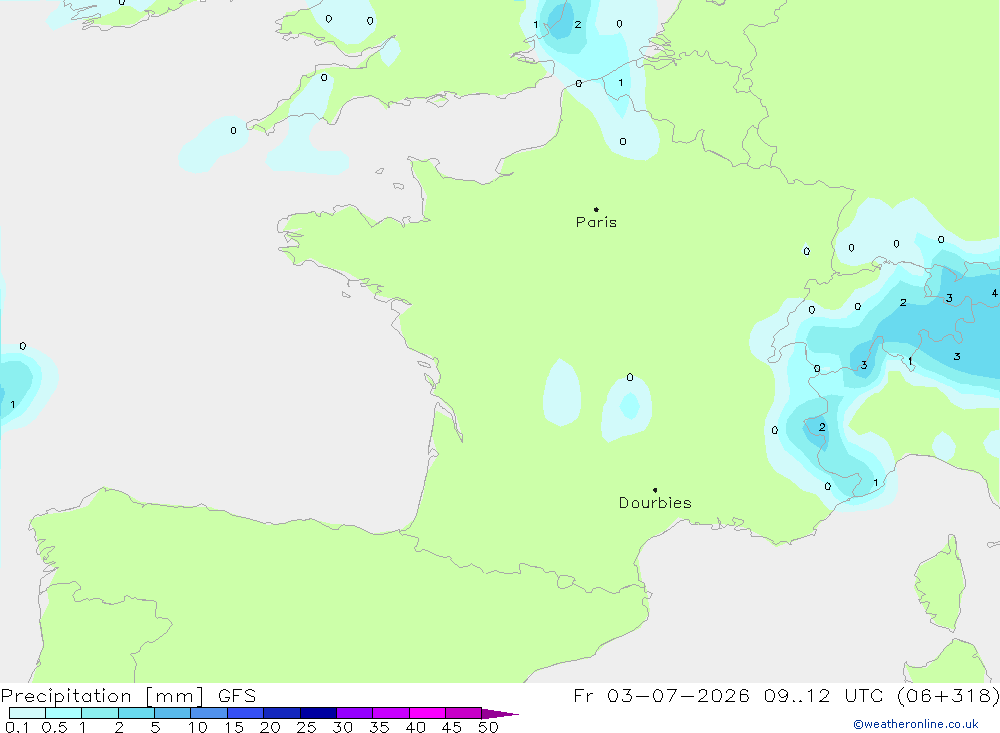Click the weatheronline.co.uk copyright link
The height and width of the screenshot is (733, 1000).
tap(916, 724)
